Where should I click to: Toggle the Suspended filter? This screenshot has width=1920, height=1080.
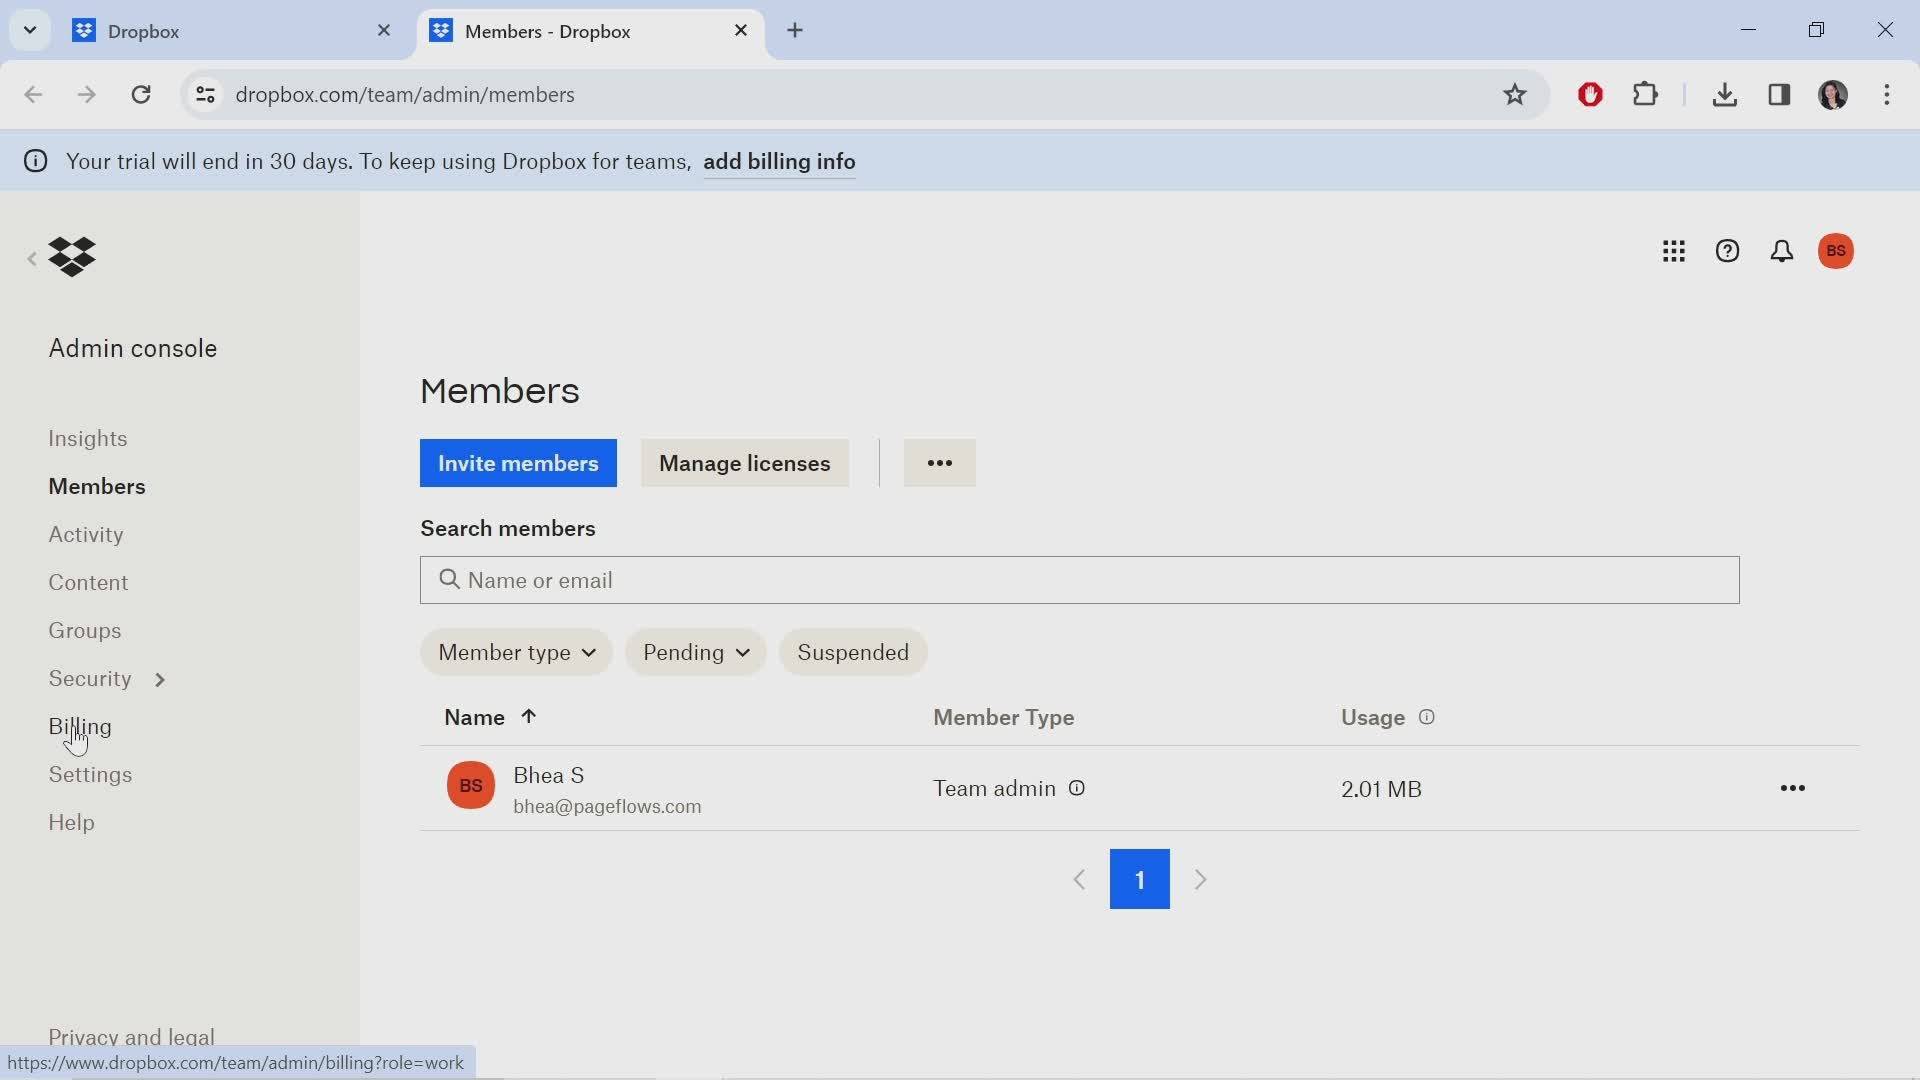point(853,652)
